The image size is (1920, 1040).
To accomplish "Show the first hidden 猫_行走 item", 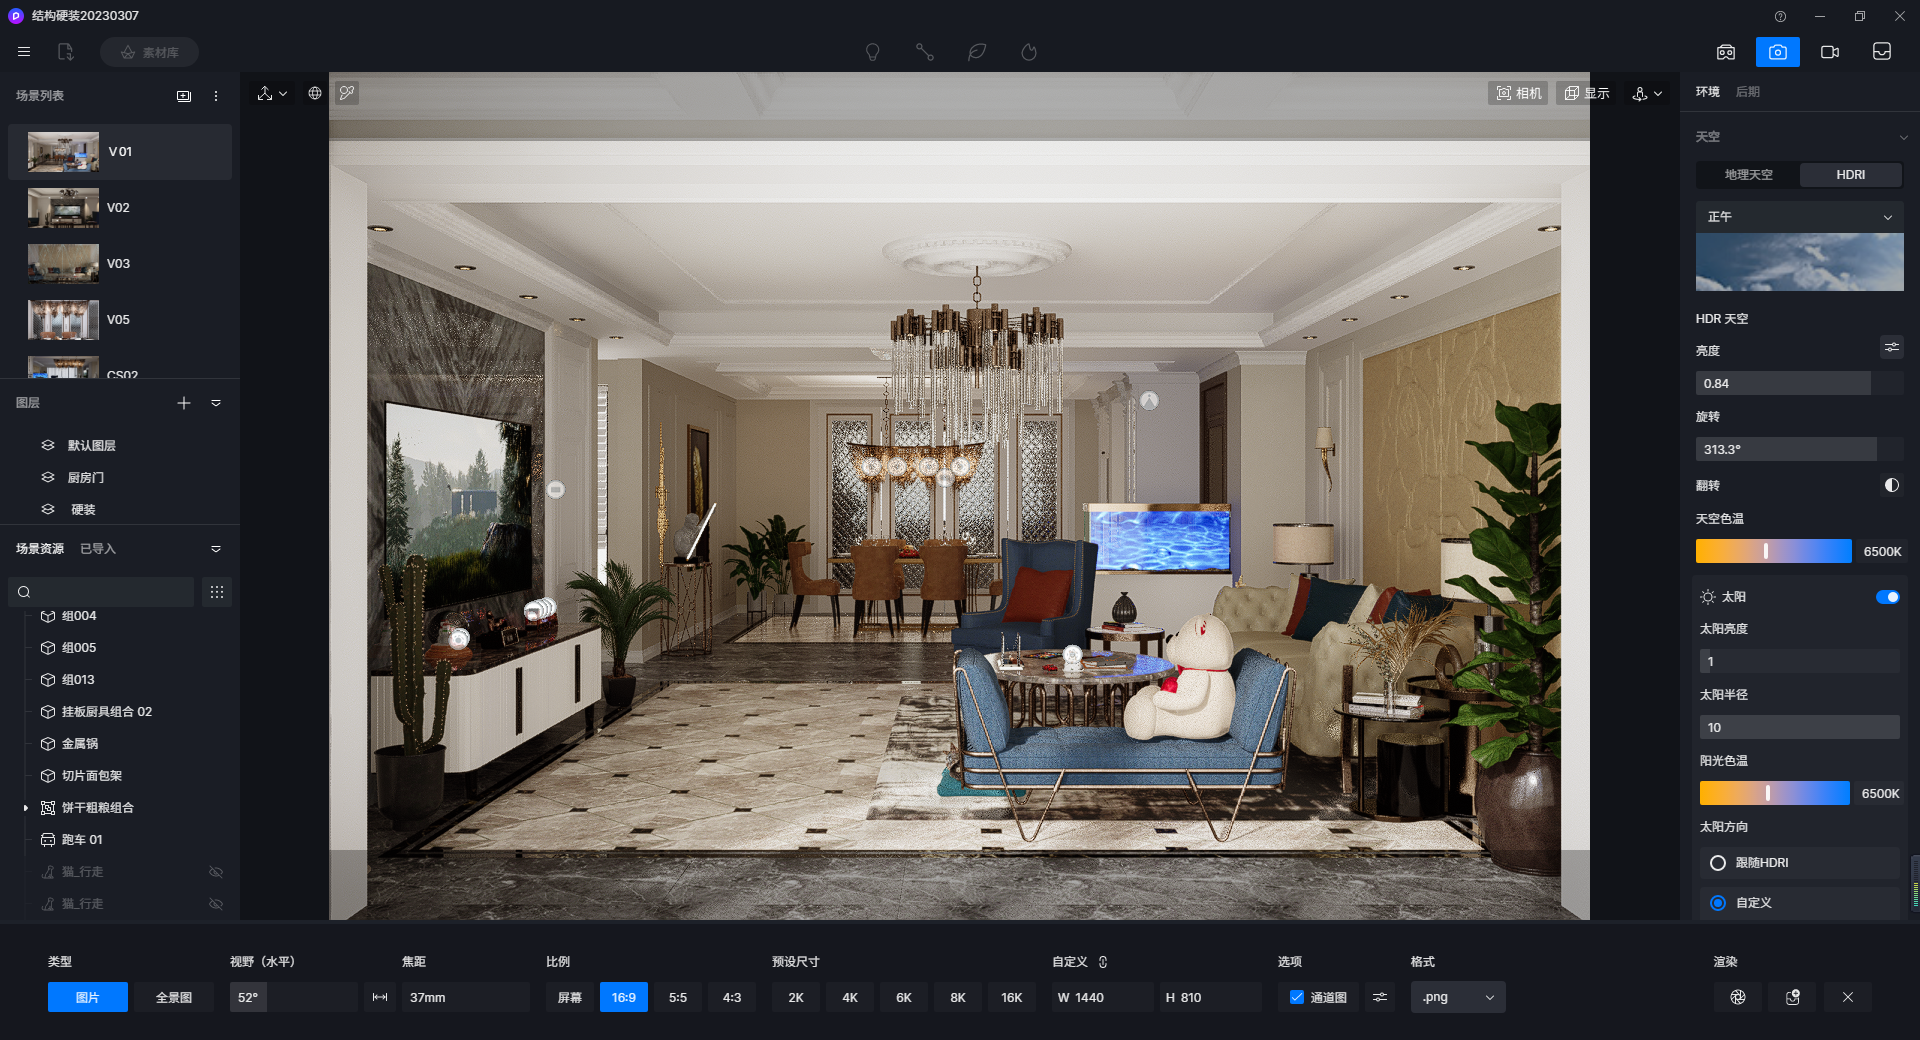I will pos(215,872).
